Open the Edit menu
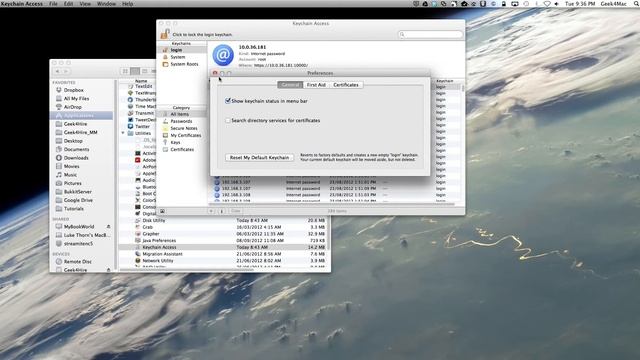Screen dimensions: 640x360 click(x=68, y=4)
